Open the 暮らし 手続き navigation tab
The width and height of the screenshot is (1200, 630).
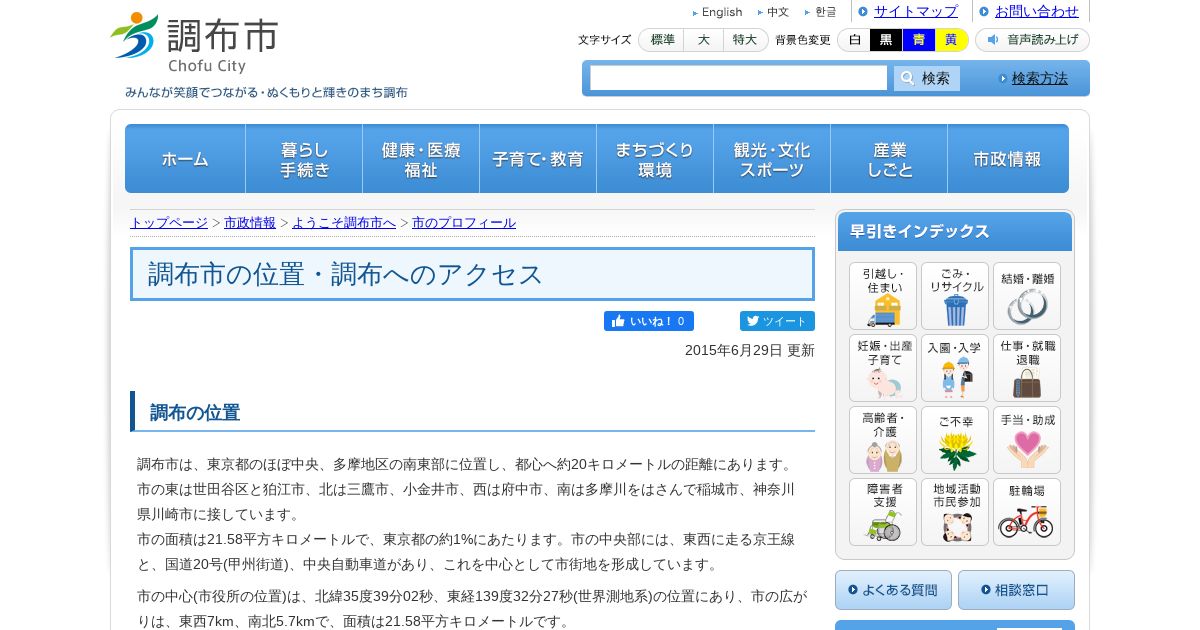point(304,159)
